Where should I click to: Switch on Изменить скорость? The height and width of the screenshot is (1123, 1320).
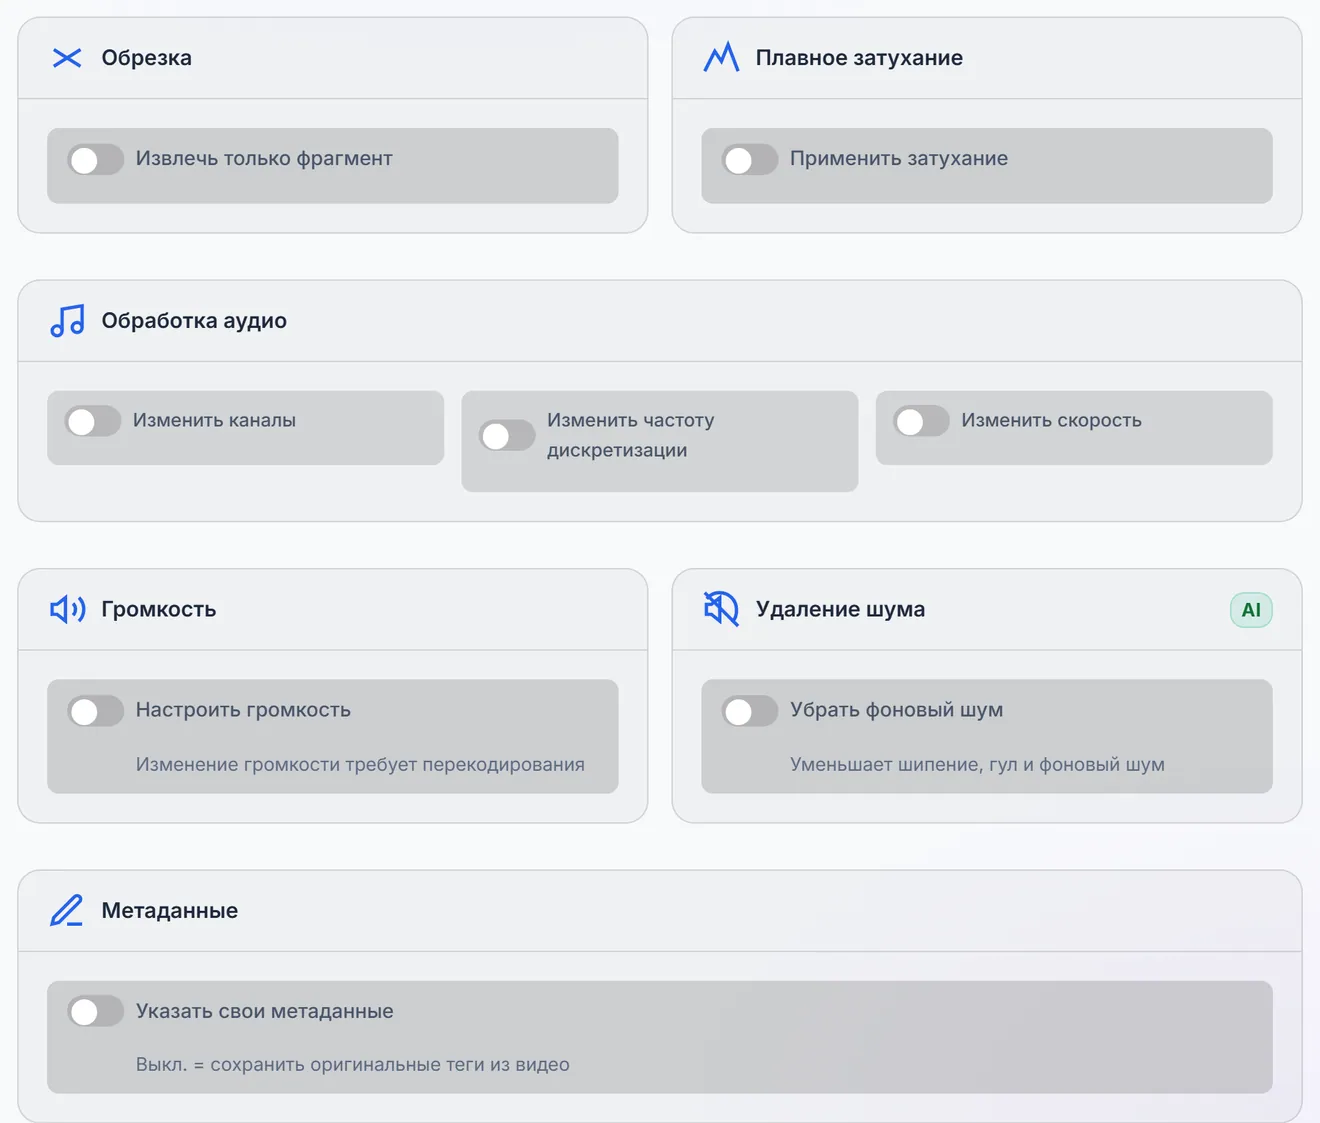[x=921, y=421]
